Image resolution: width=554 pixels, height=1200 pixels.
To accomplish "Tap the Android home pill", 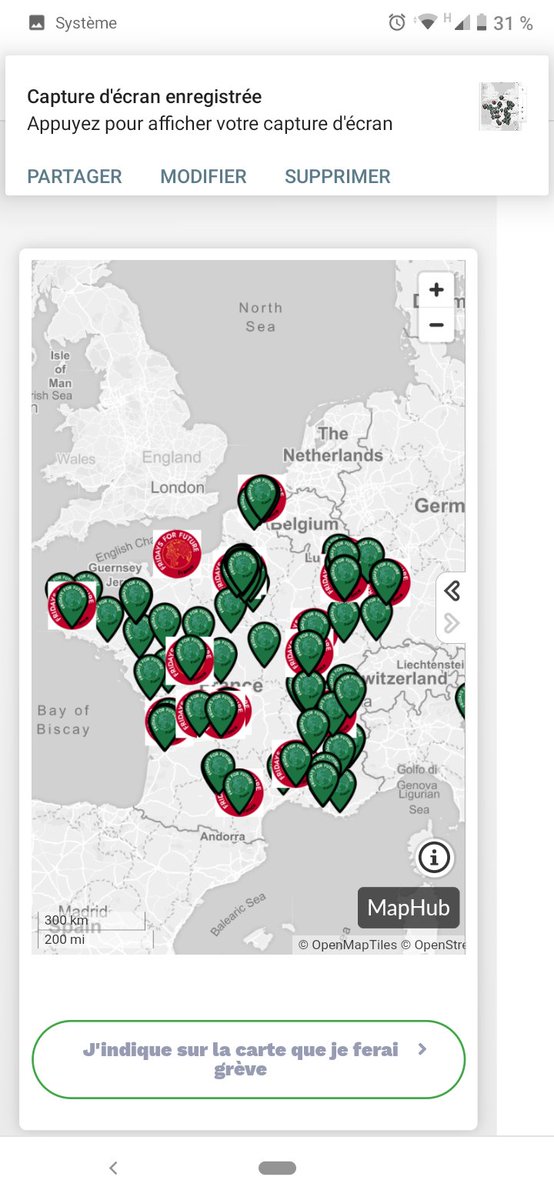I will click(277, 1167).
